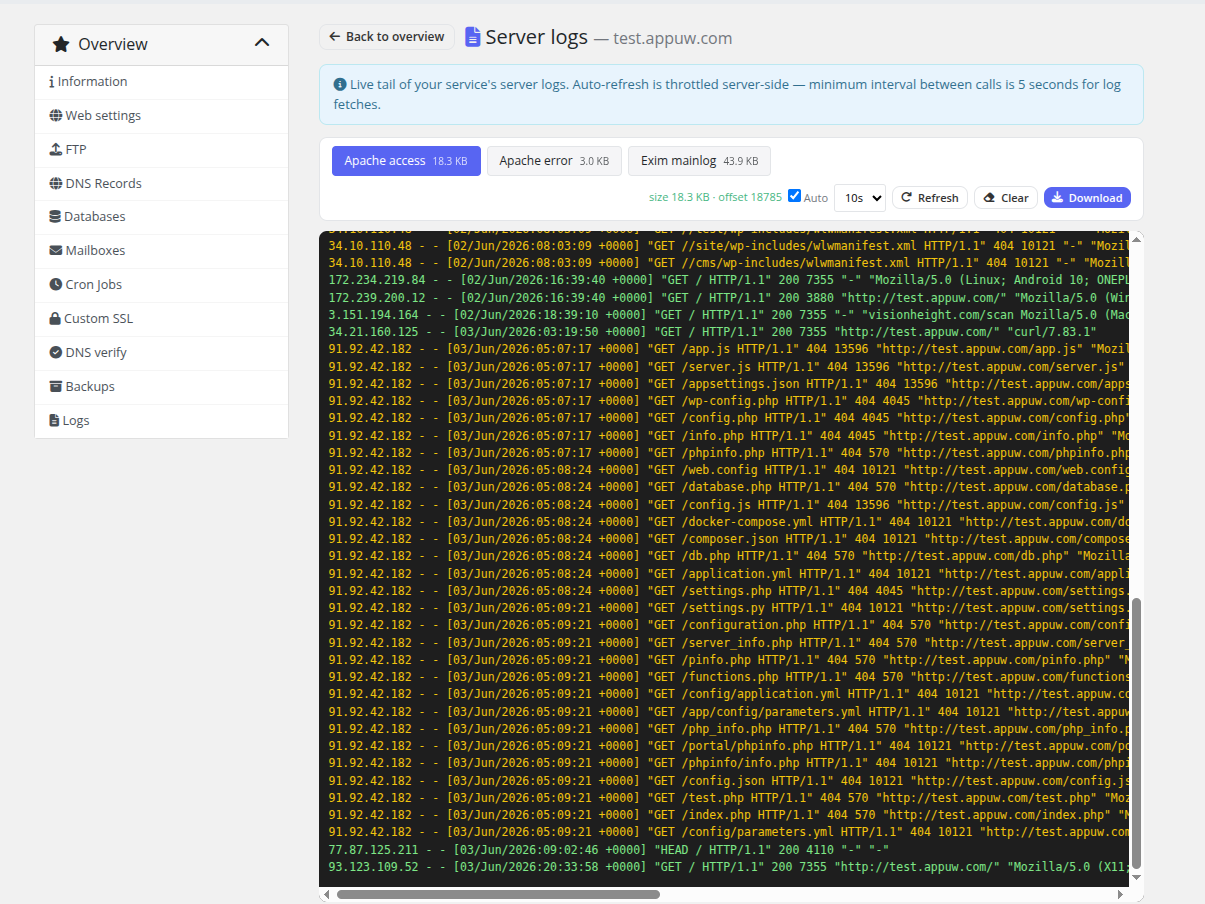Click the horizontal scrollbar left arrow
Image resolution: width=1205 pixels, height=904 pixels.
click(326, 894)
